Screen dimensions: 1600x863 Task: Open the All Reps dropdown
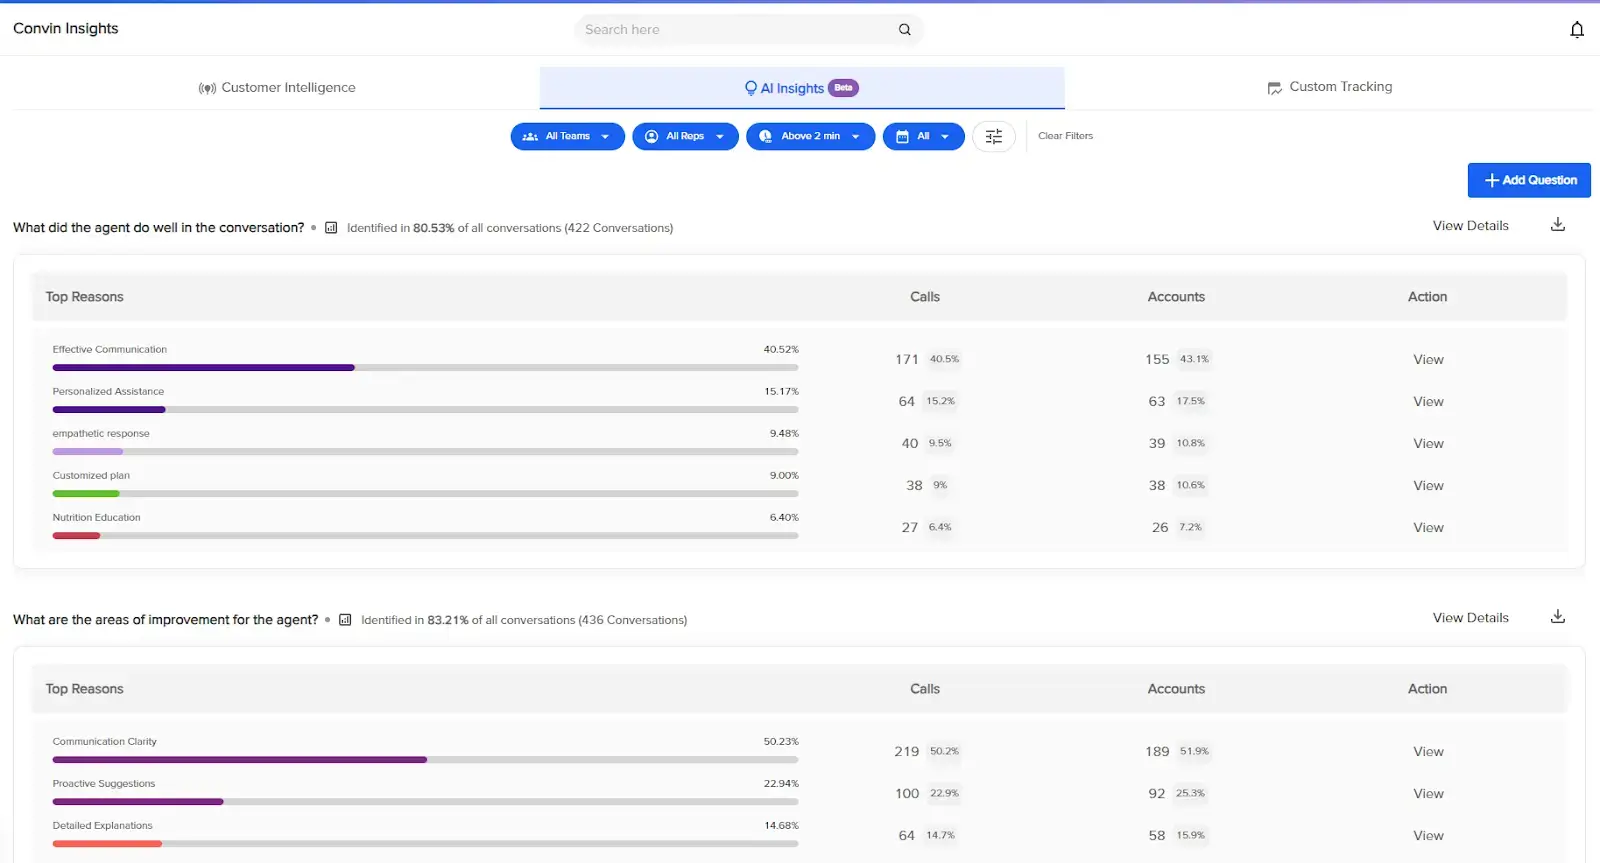pyautogui.click(x=686, y=136)
